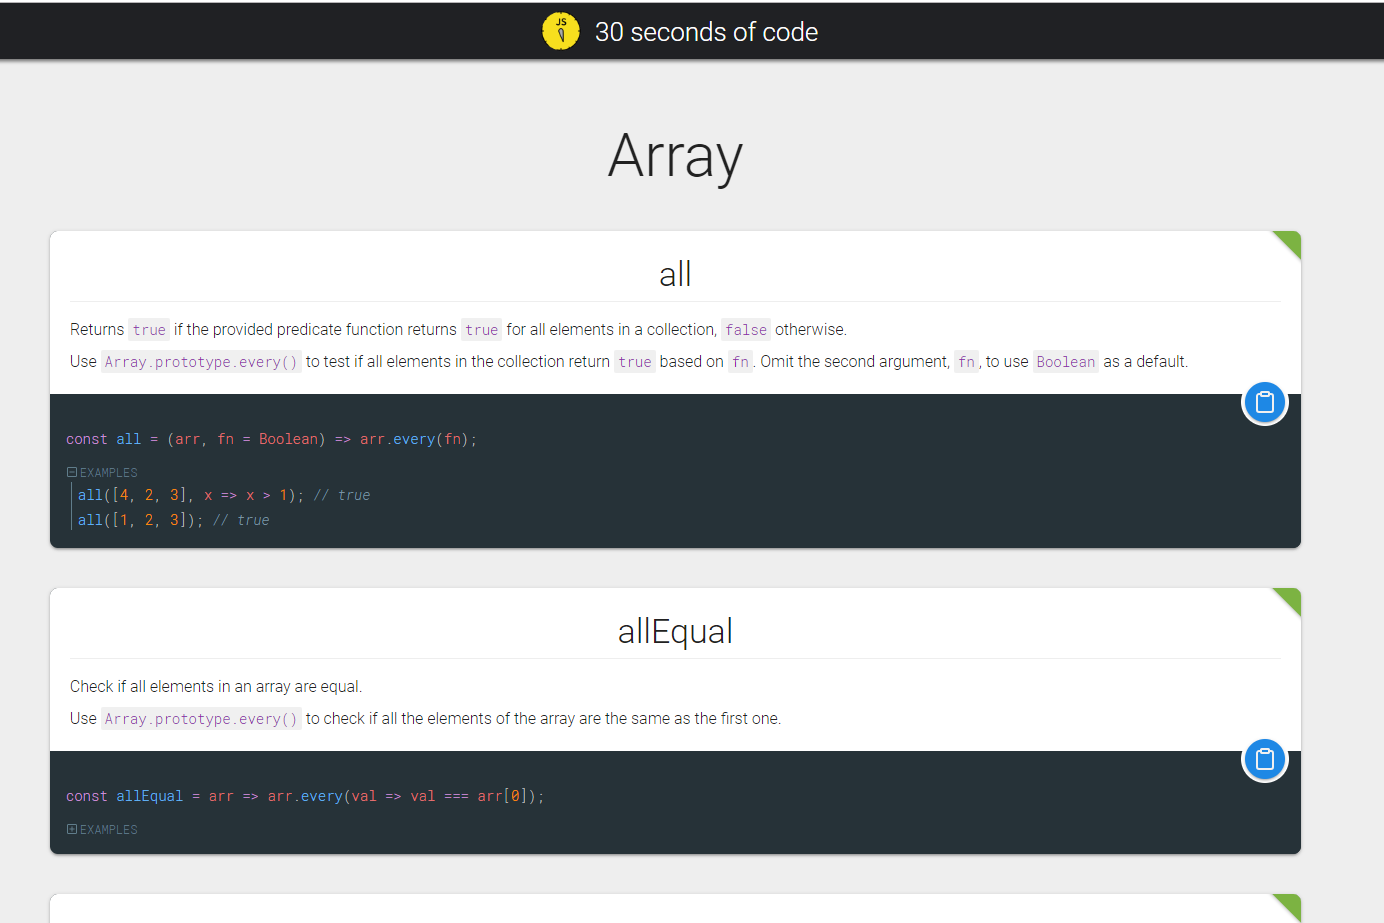The image size is (1384, 923).
Task: Collapse the EXAMPLES section of all snippet
Action: pos(102,472)
